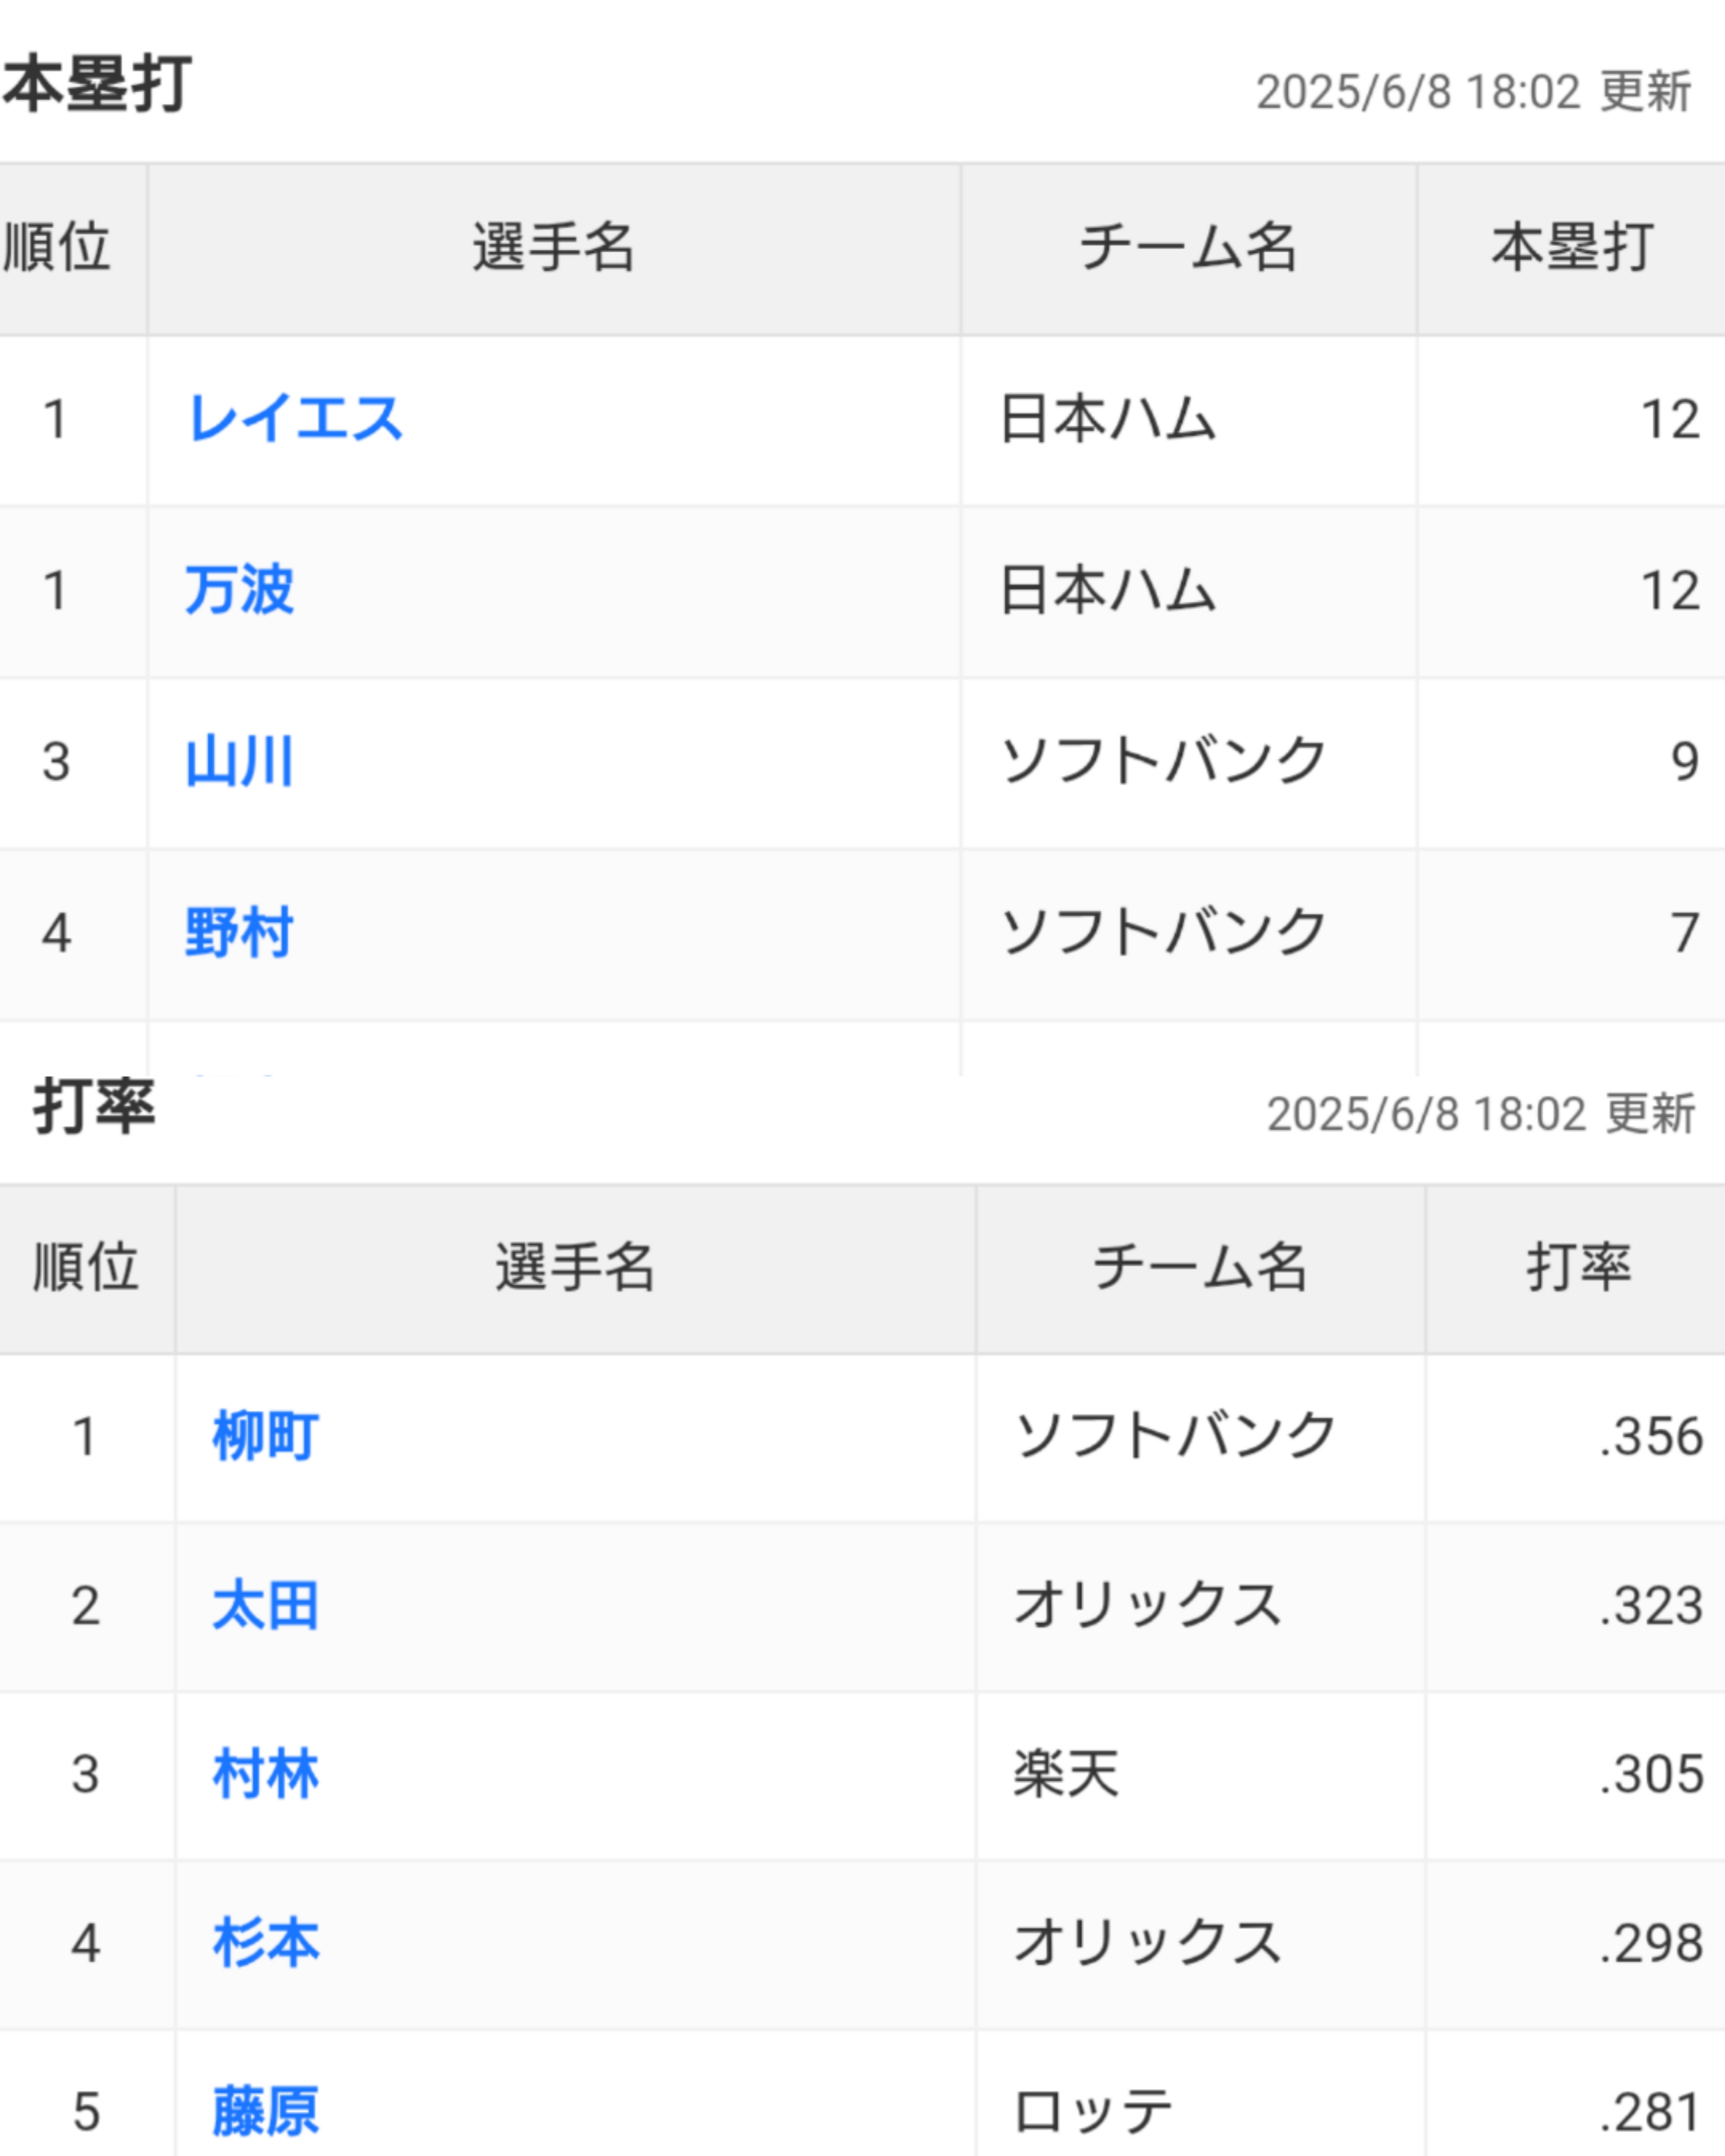
Task: Select the 本塁打 section title
Action: tap(97, 85)
